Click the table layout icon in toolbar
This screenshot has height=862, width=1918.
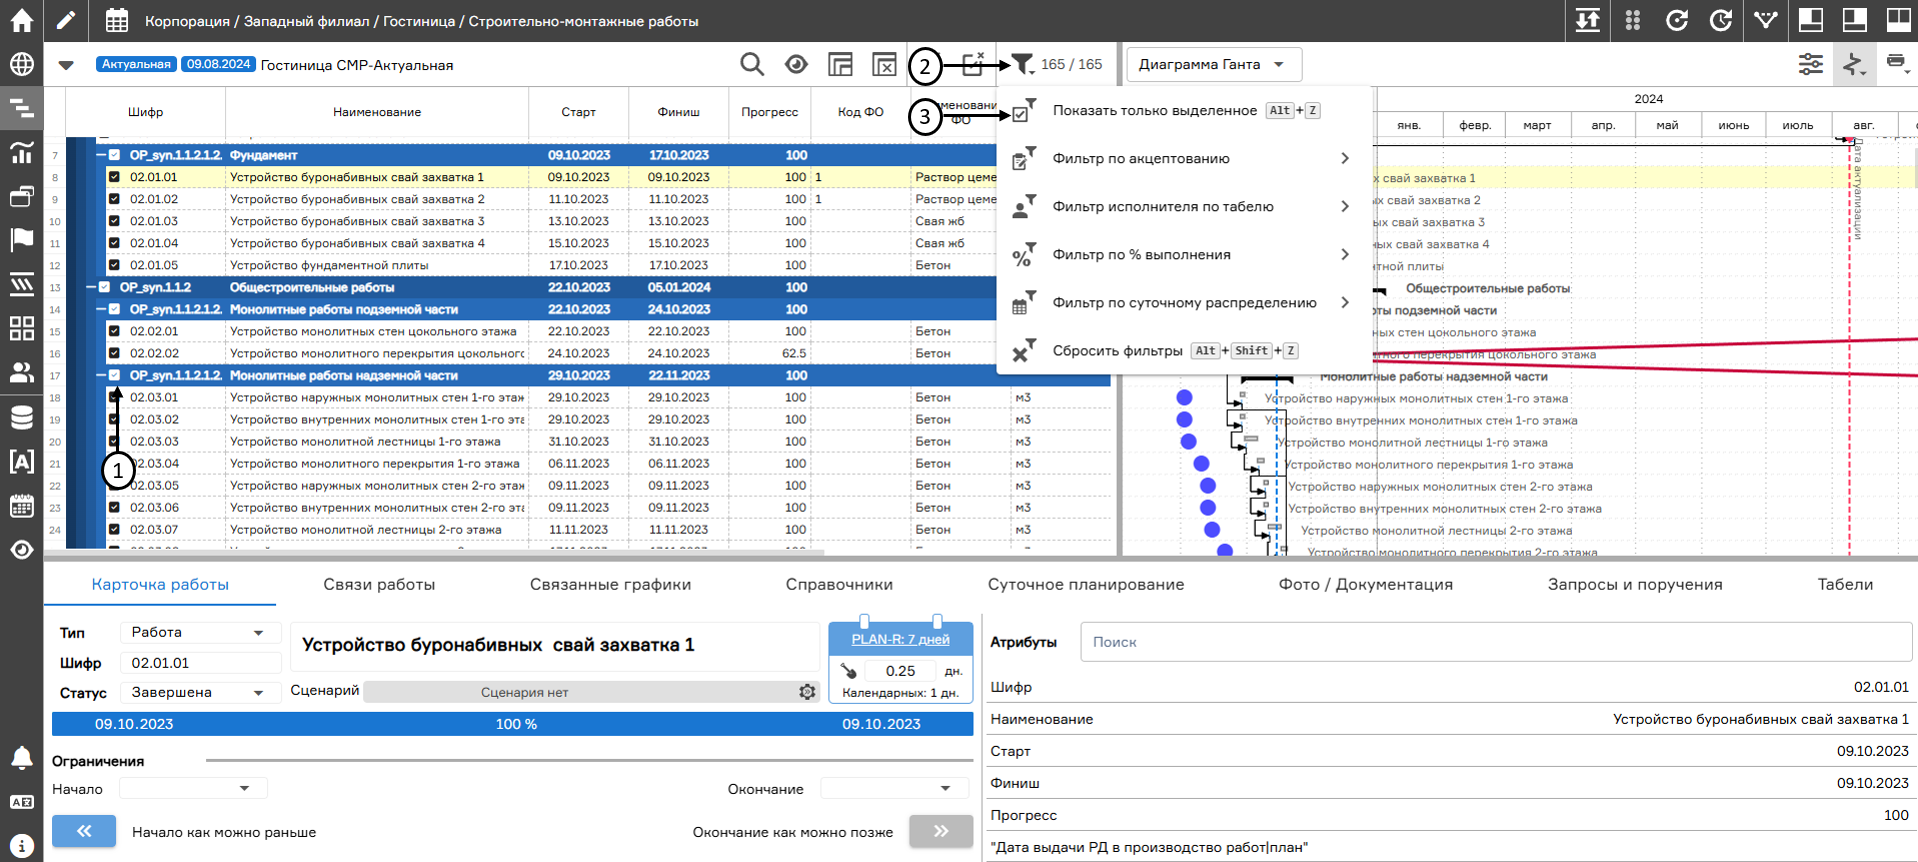click(840, 64)
